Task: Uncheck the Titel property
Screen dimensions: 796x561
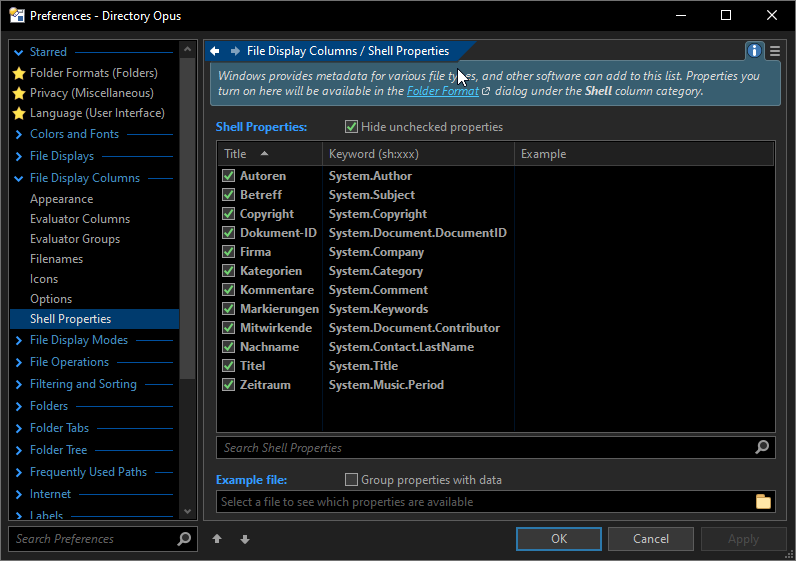Action: (x=228, y=366)
